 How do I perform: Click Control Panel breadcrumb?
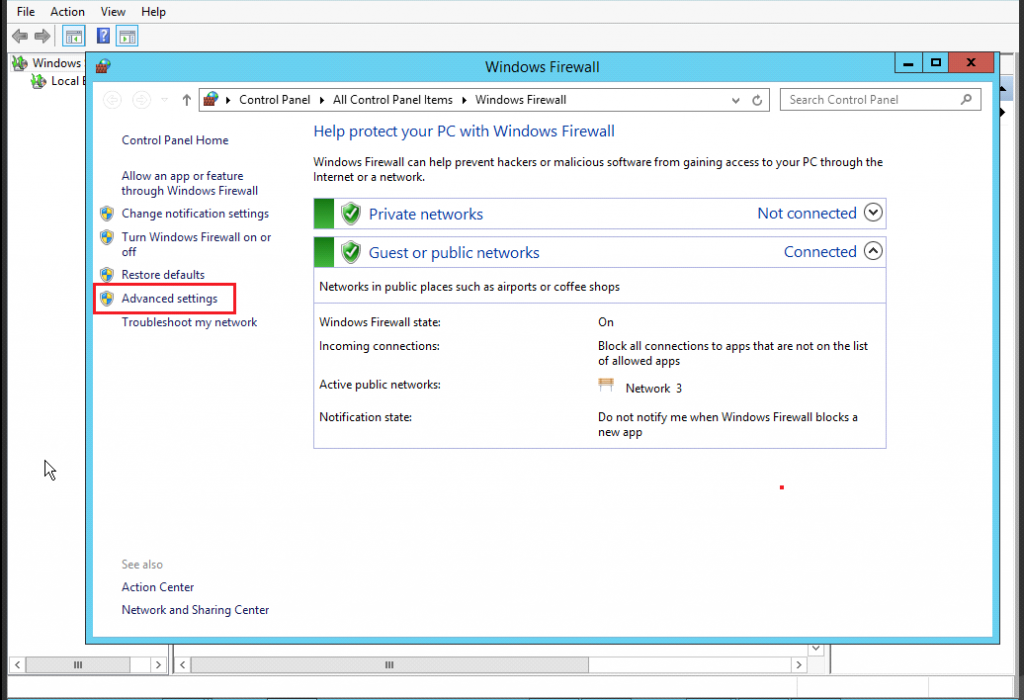click(x=274, y=100)
